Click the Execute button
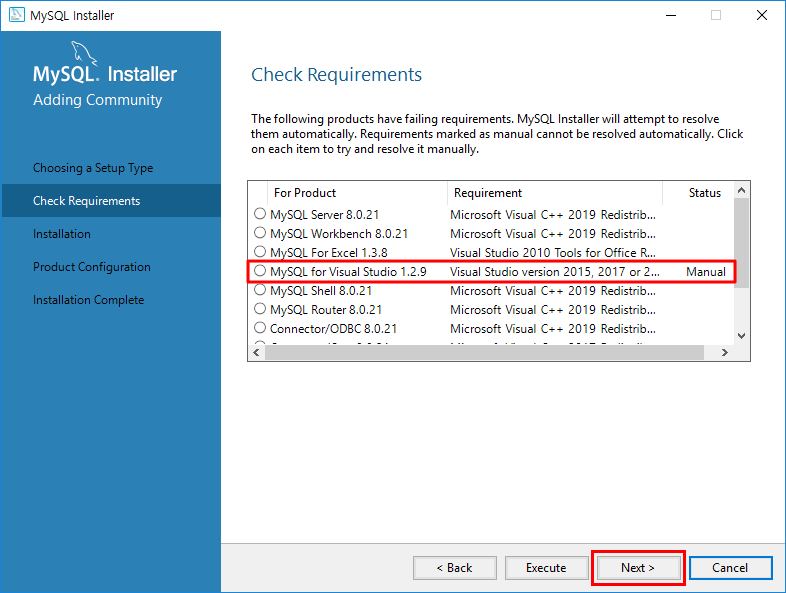This screenshot has width=786, height=593. [x=546, y=568]
